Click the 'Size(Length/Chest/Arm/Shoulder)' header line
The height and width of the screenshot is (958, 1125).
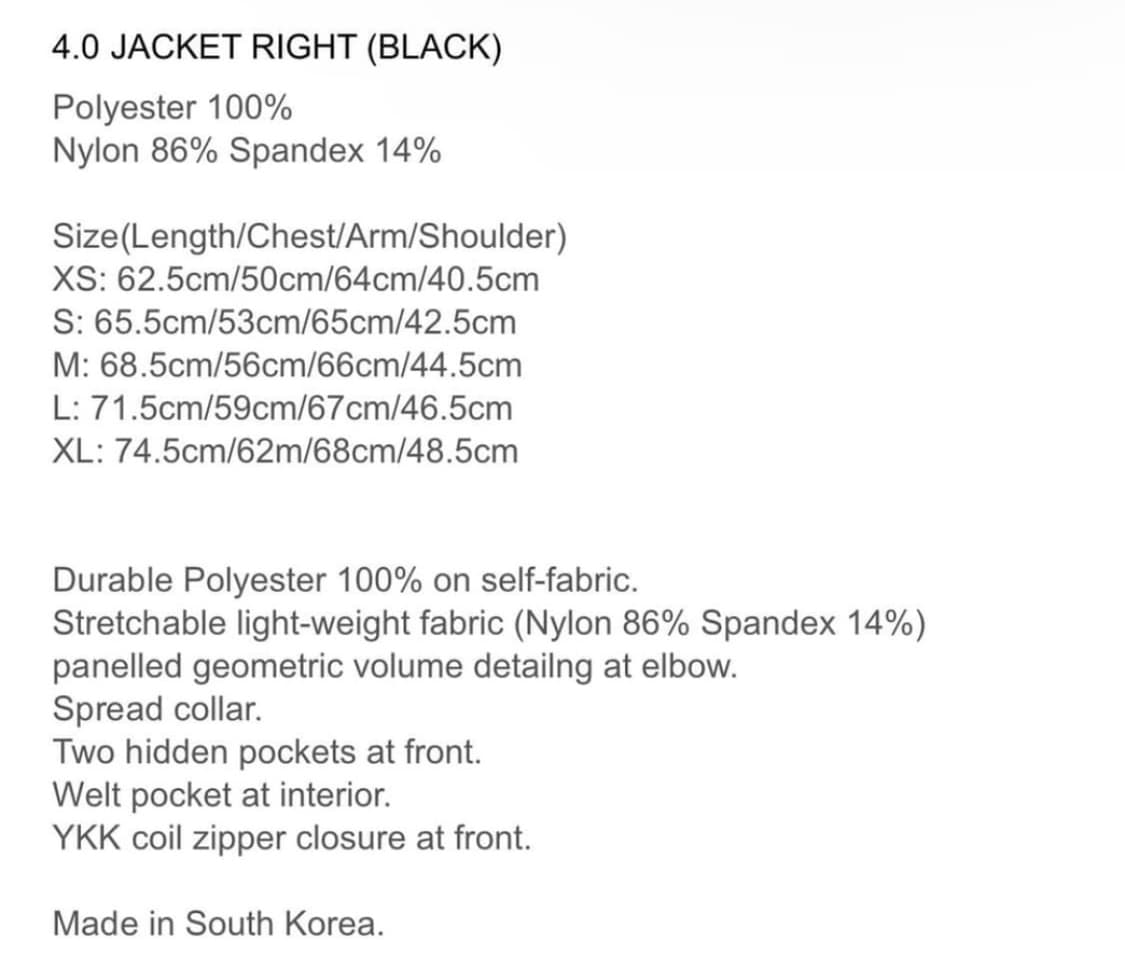310,237
